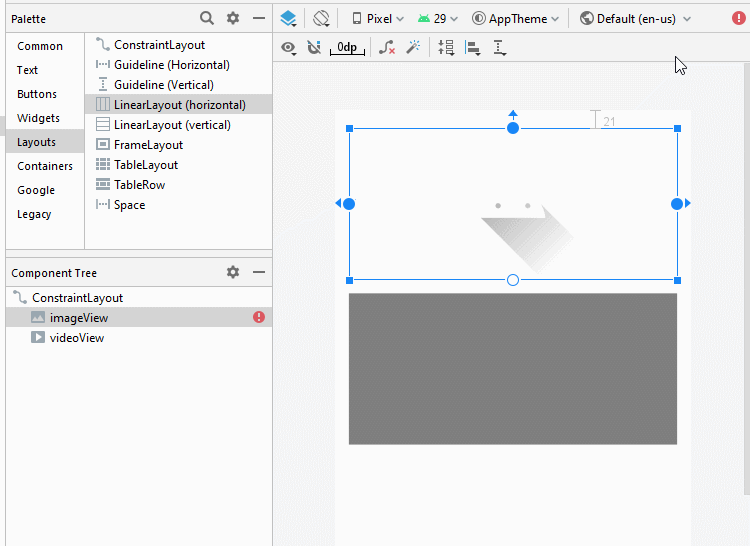Pick LinearLayout (vertical) from the palette
The image size is (750, 546).
tap(178, 124)
